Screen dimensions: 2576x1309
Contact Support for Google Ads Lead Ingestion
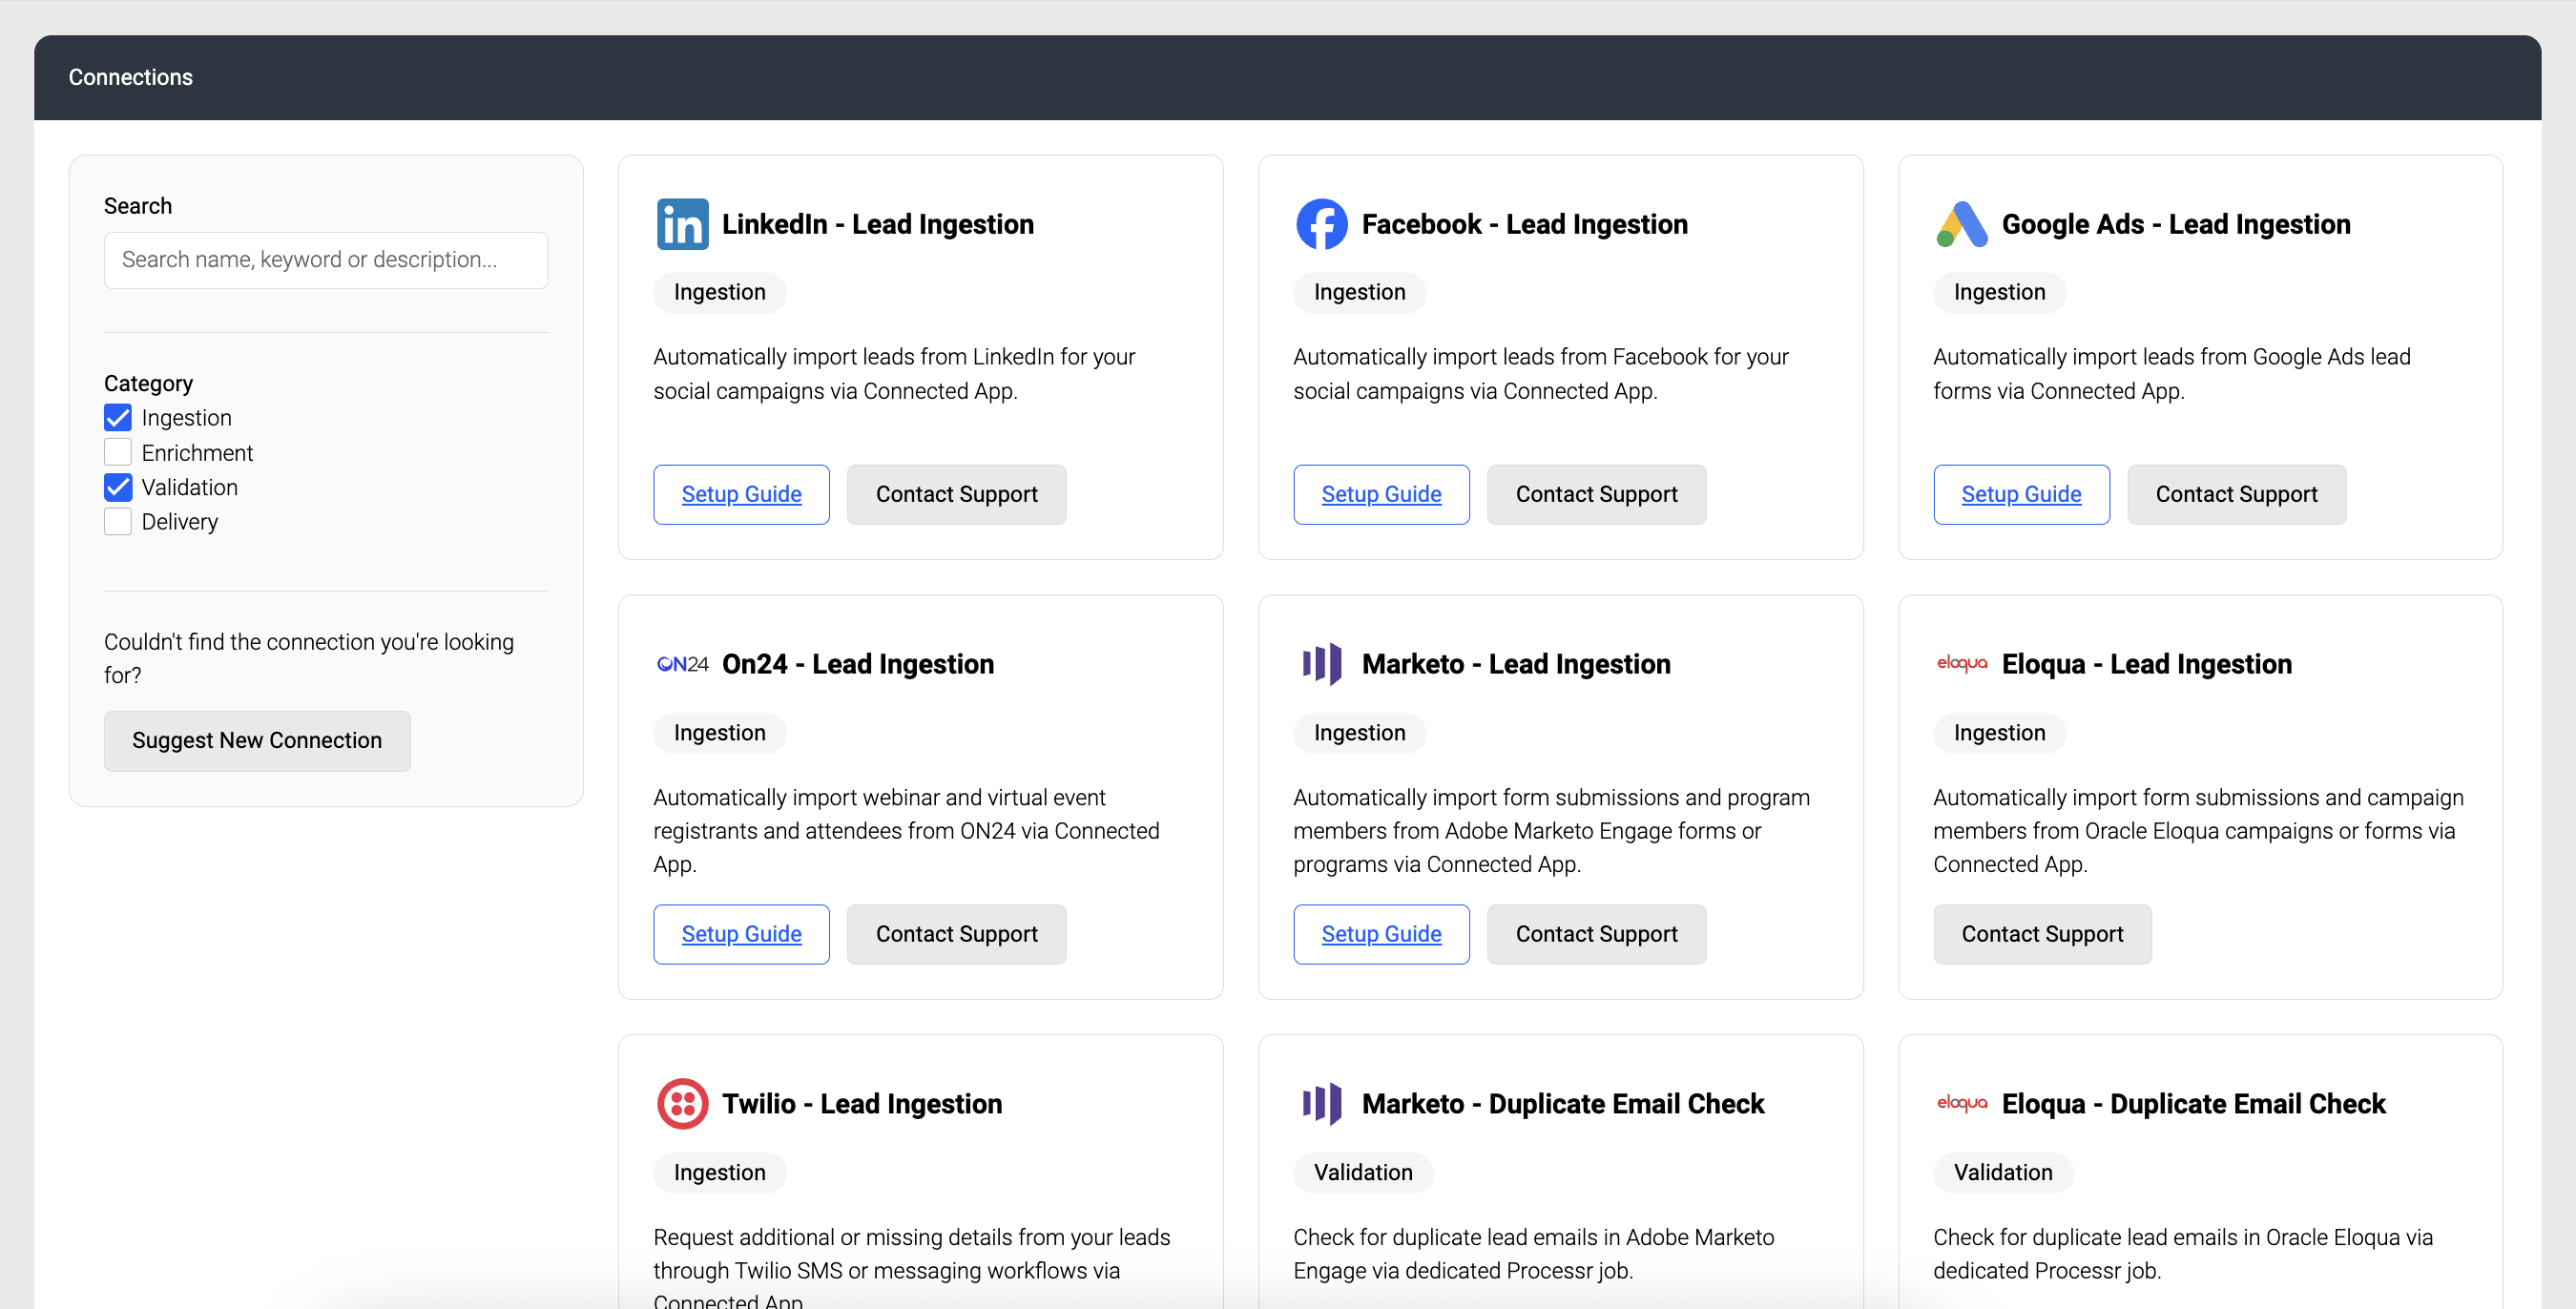pos(2236,494)
